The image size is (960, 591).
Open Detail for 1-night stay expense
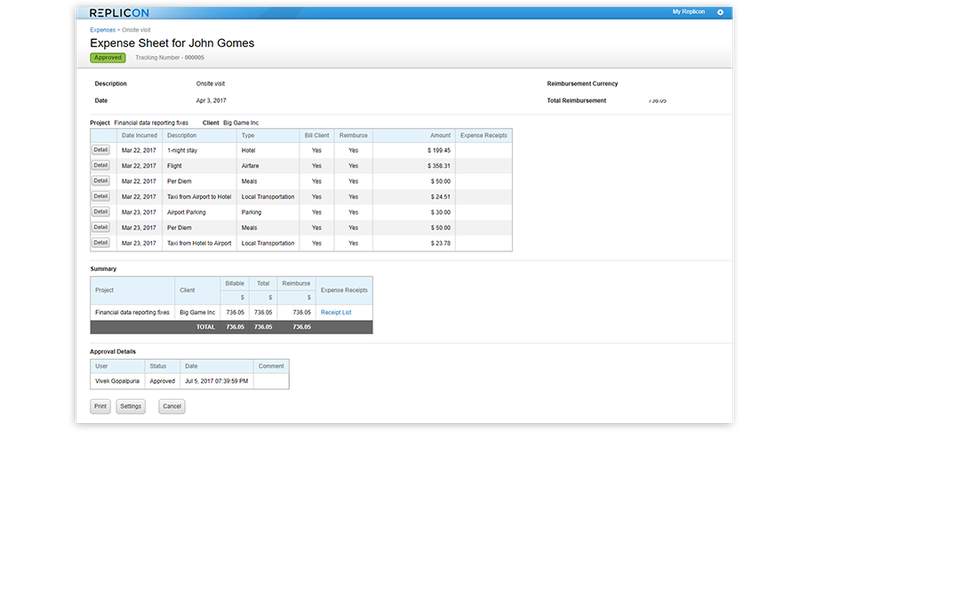point(100,150)
